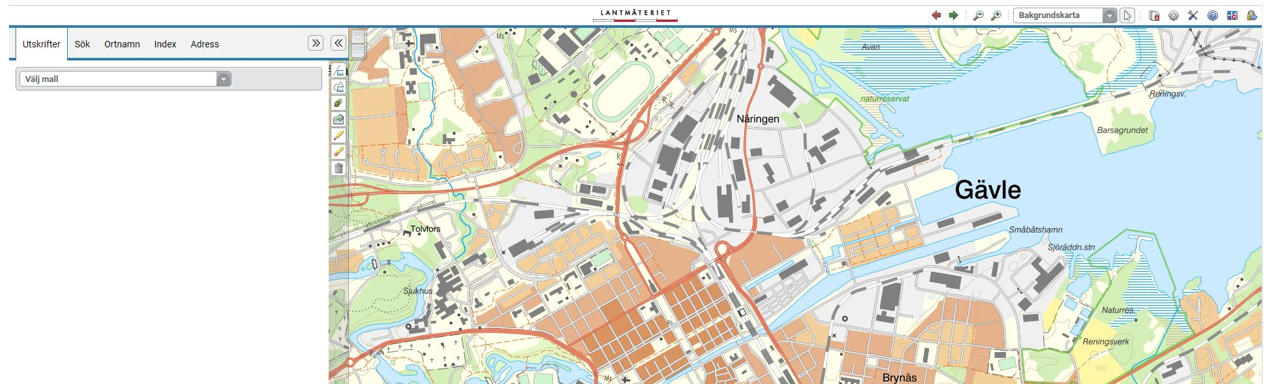Click the zoom in magnifier icon
The height and width of the screenshot is (391, 1267).
(996, 15)
